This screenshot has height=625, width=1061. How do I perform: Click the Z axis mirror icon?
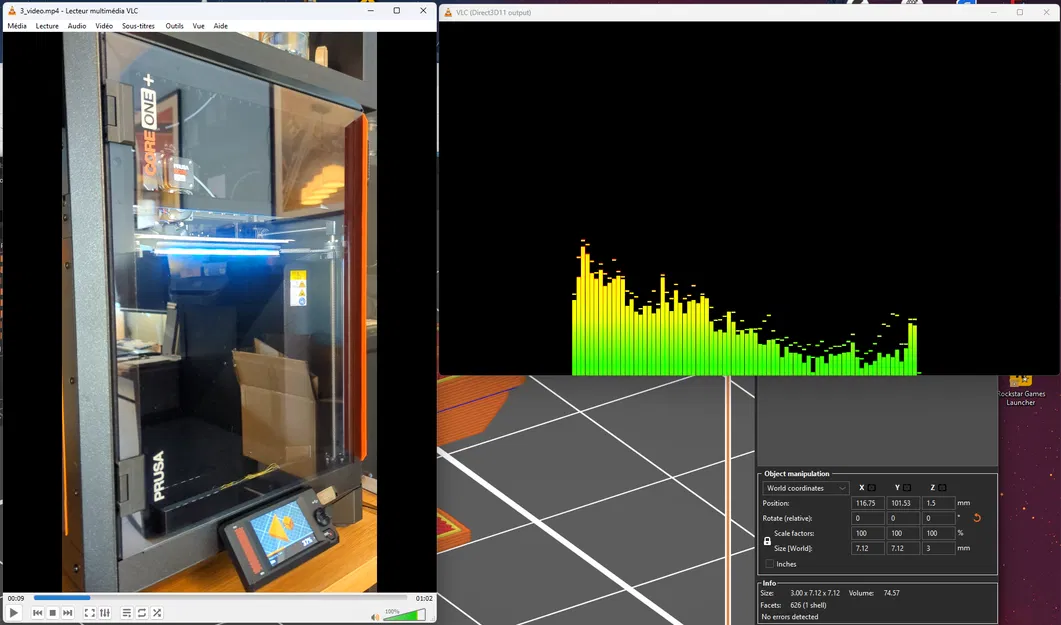942,487
